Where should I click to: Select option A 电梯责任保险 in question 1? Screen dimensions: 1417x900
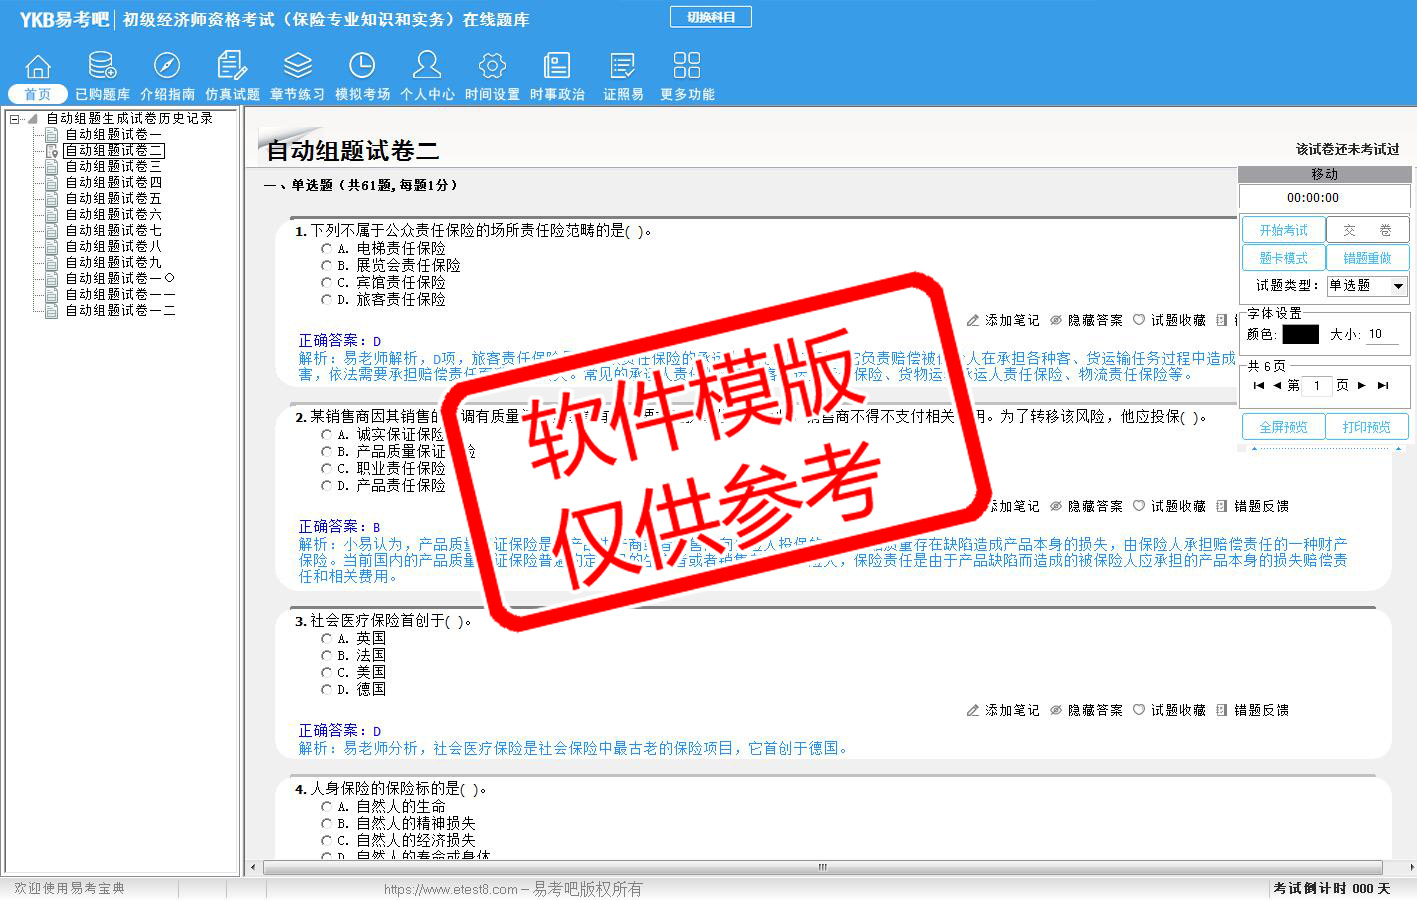click(x=327, y=248)
